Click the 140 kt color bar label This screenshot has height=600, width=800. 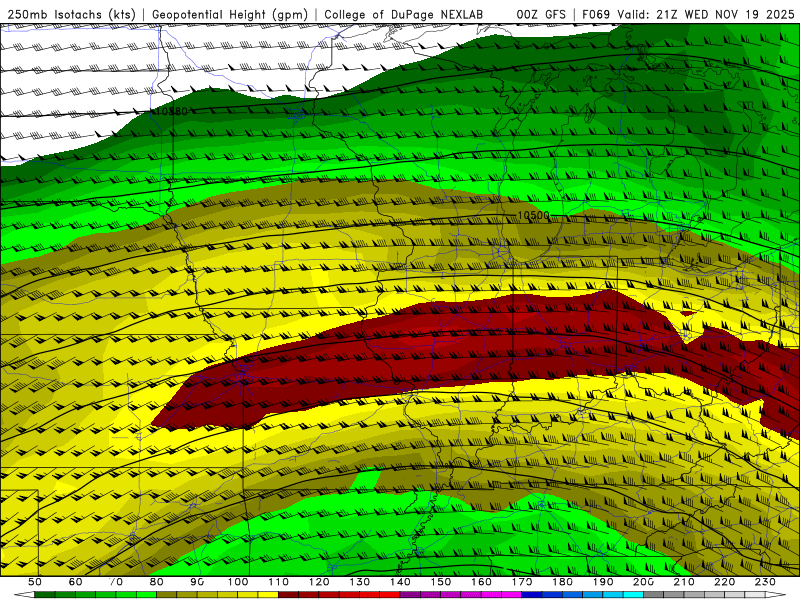[401, 582]
